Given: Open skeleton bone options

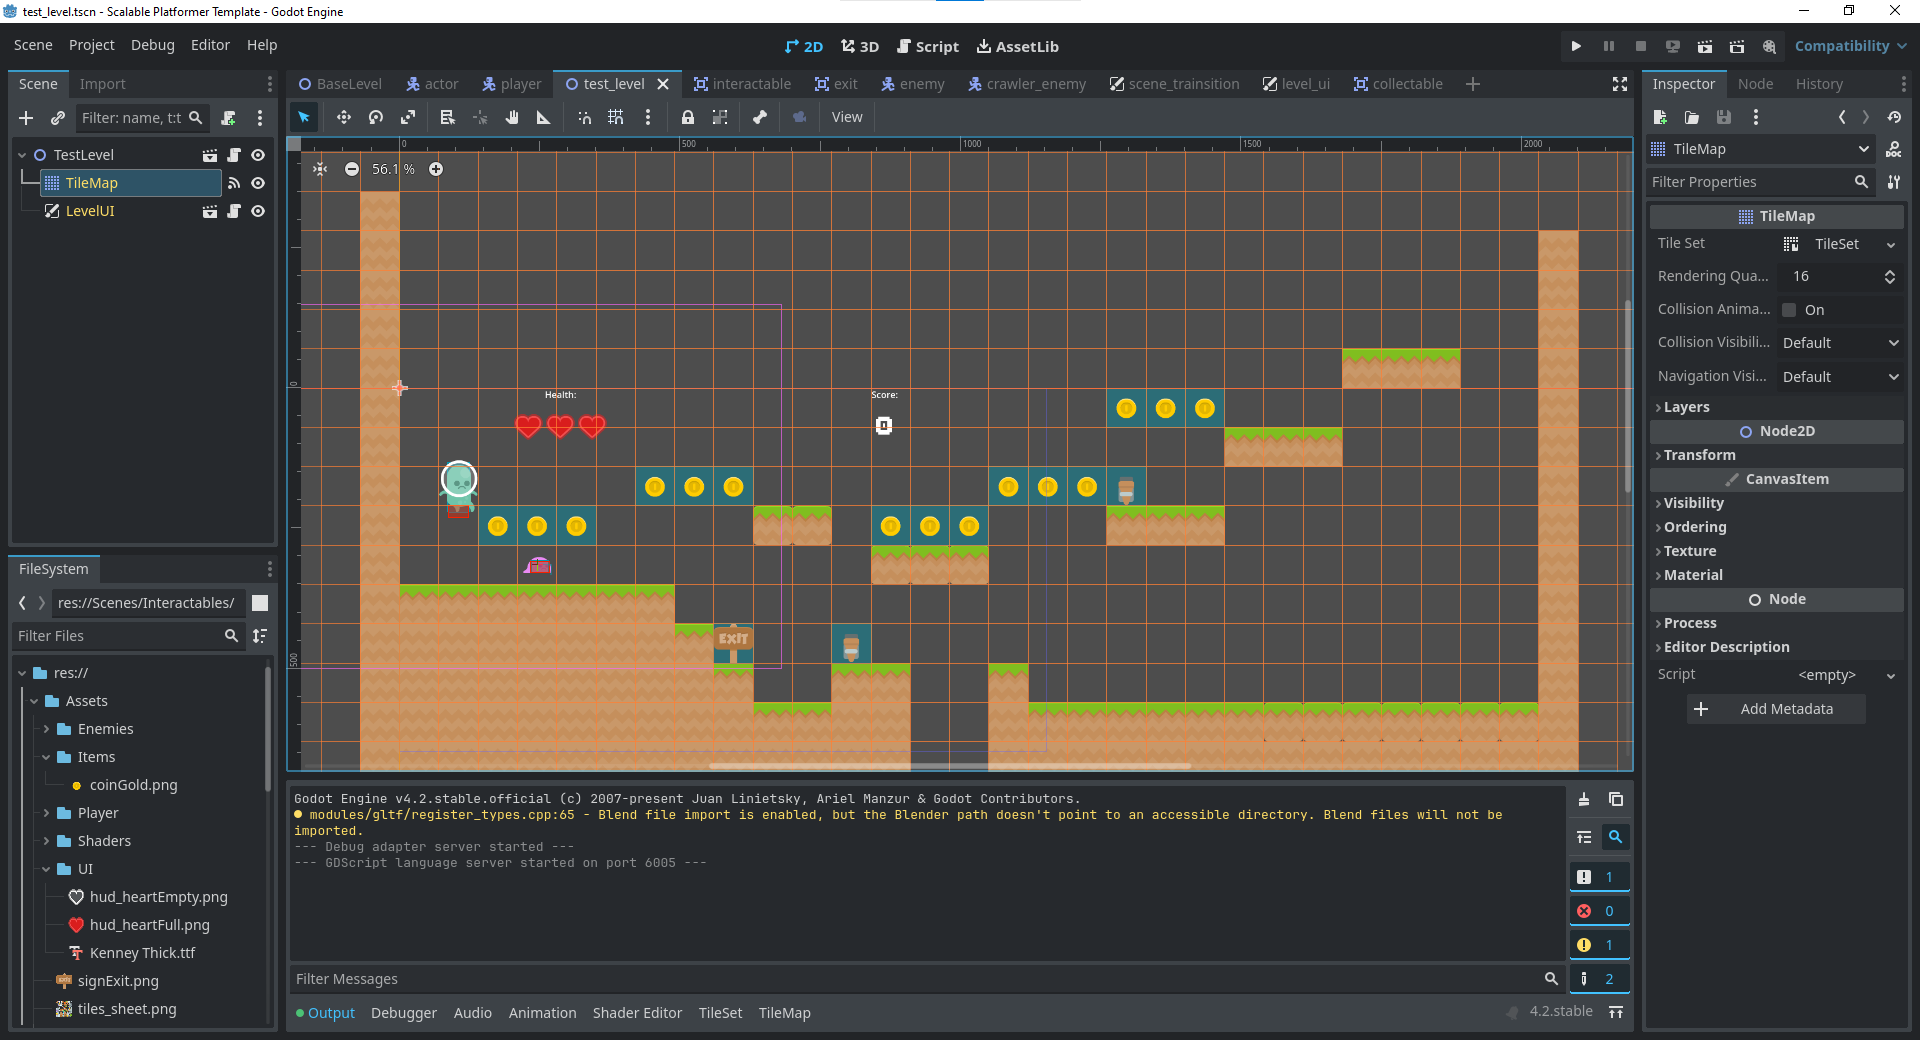Looking at the screenshot, I should (760, 117).
